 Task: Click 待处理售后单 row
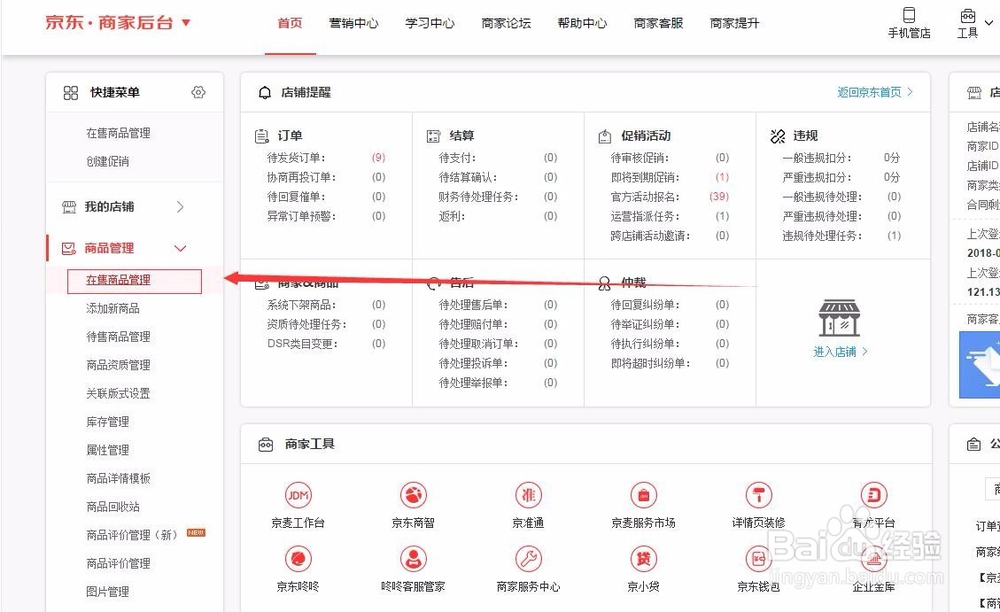click(x=498, y=305)
